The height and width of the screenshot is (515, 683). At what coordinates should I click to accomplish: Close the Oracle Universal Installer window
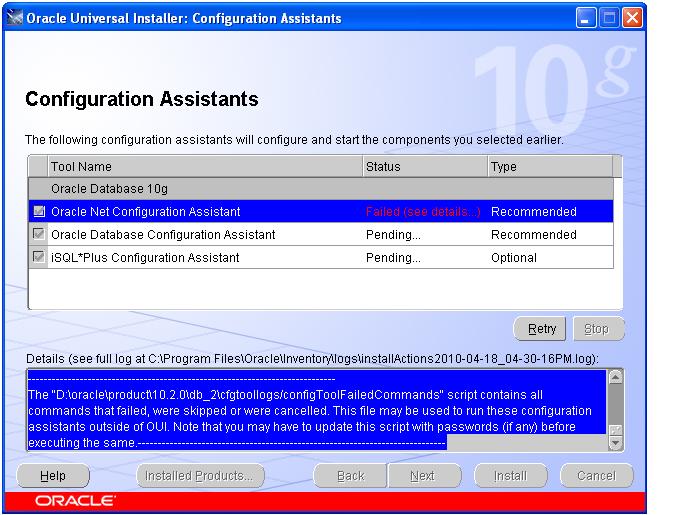click(632, 18)
